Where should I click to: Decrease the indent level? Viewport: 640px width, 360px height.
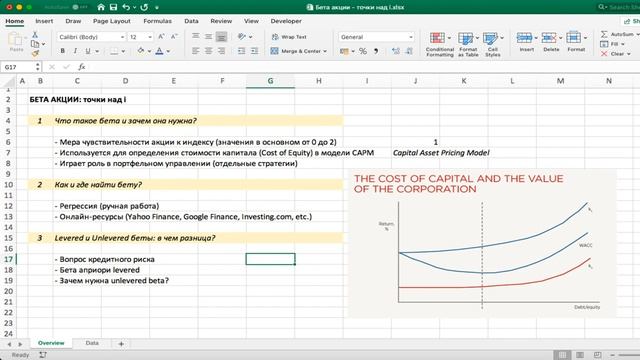(x=241, y=51)
